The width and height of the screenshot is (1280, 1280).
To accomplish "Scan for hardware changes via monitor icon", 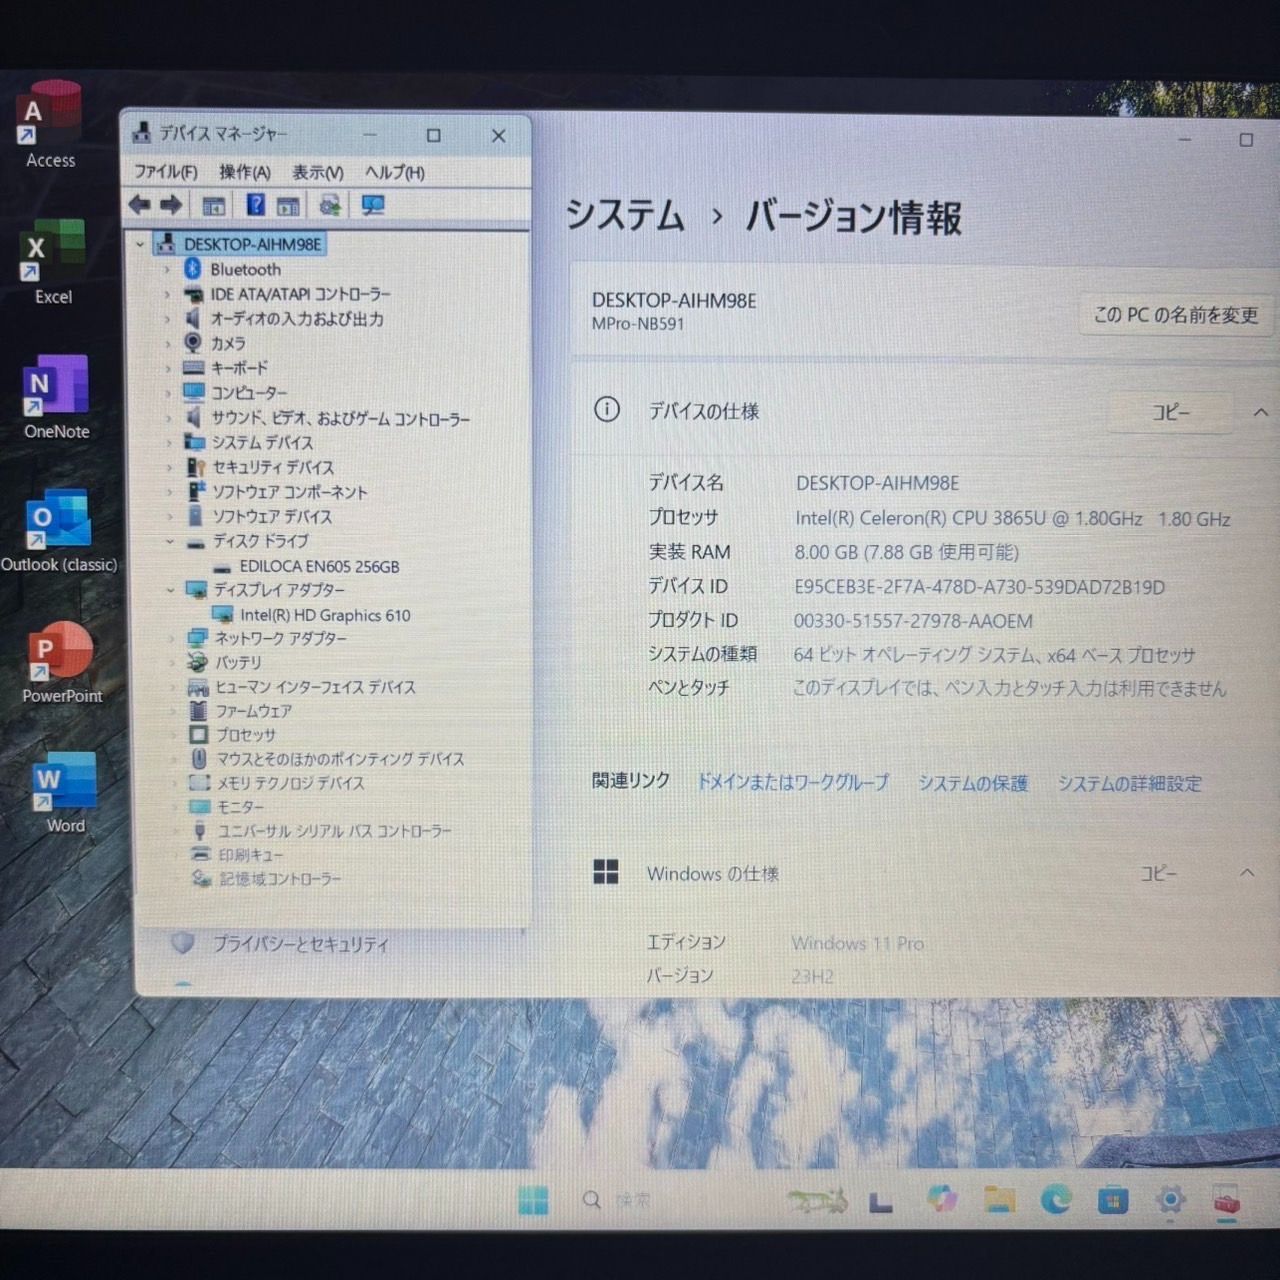I will (373, 205).
